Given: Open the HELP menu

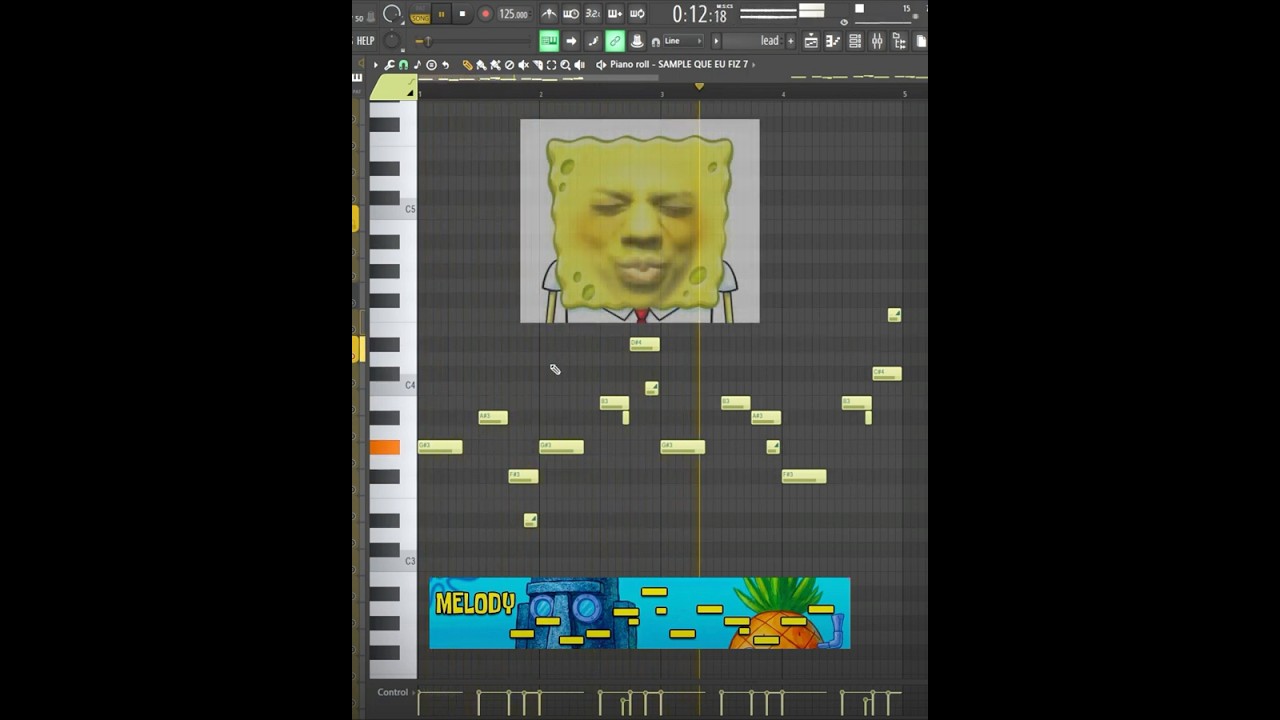Looking at the screenshot, I should pyautogui.click(x=365, y=41).
